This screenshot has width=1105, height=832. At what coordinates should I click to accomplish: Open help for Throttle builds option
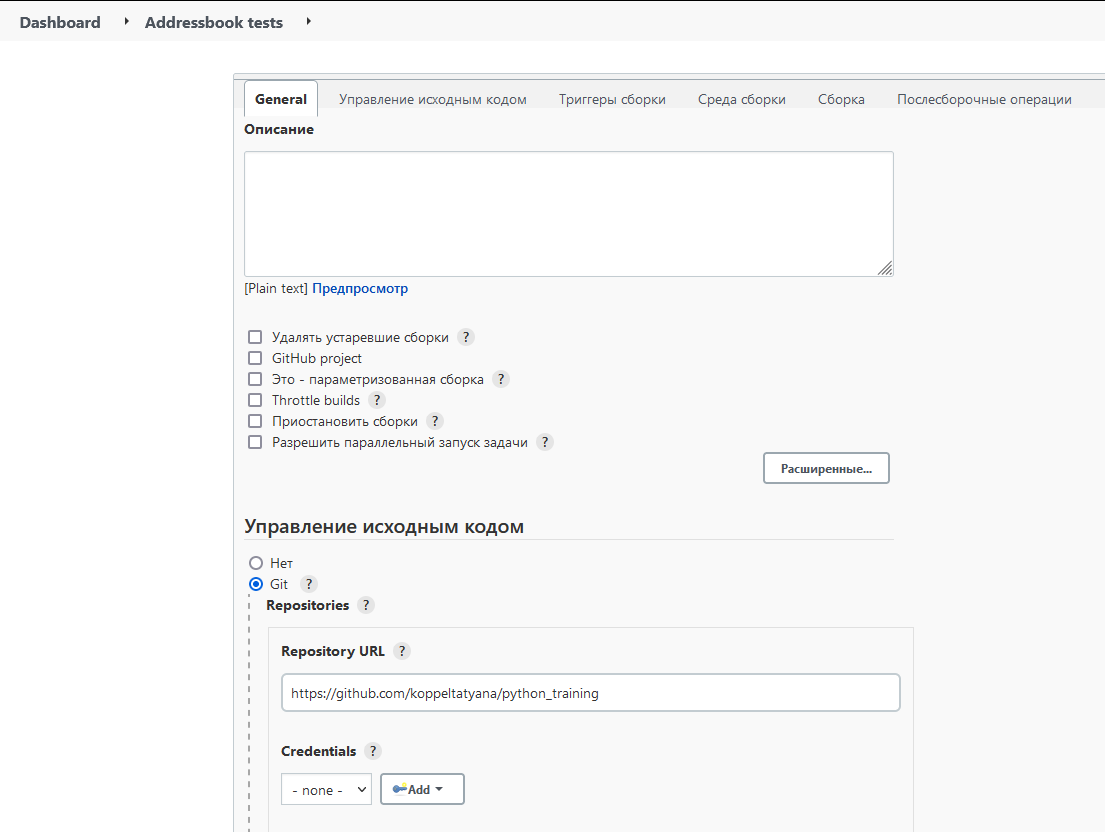[x=377, y=400]
